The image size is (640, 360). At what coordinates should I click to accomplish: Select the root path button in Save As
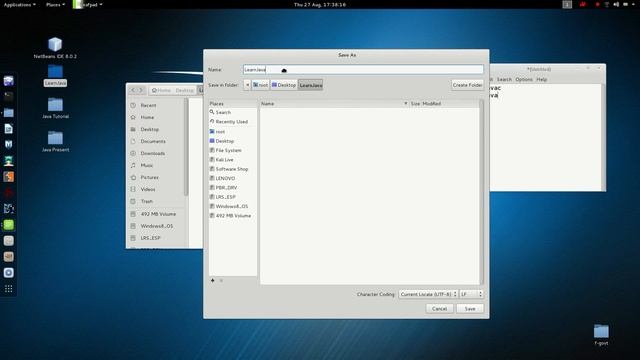[260, 85]
